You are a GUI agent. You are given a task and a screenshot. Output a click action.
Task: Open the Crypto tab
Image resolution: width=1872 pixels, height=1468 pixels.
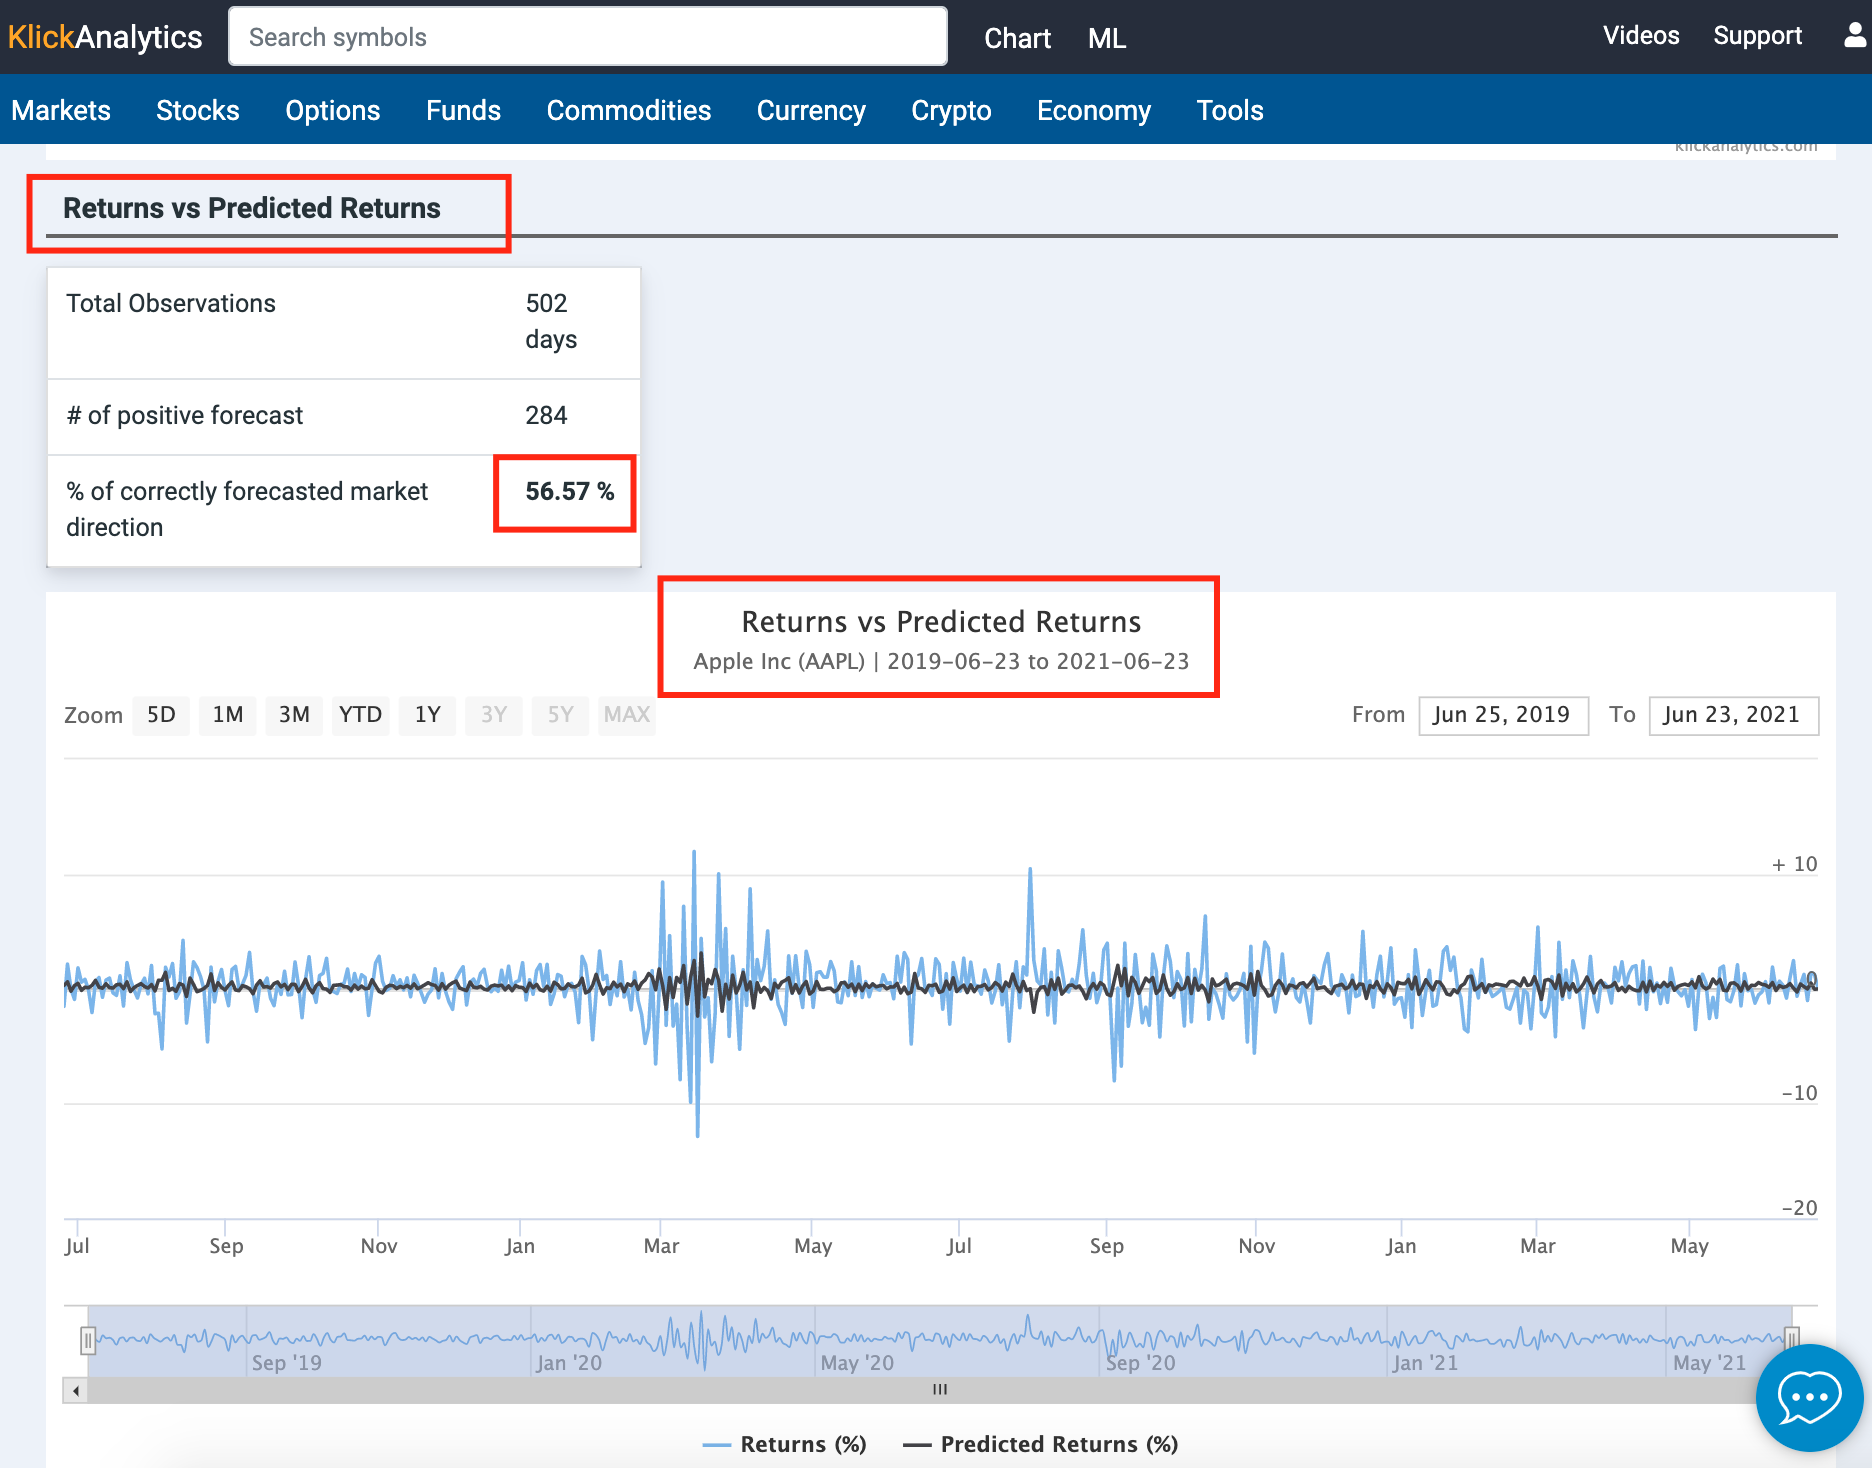pyautogui.click(x=951, y=110)
